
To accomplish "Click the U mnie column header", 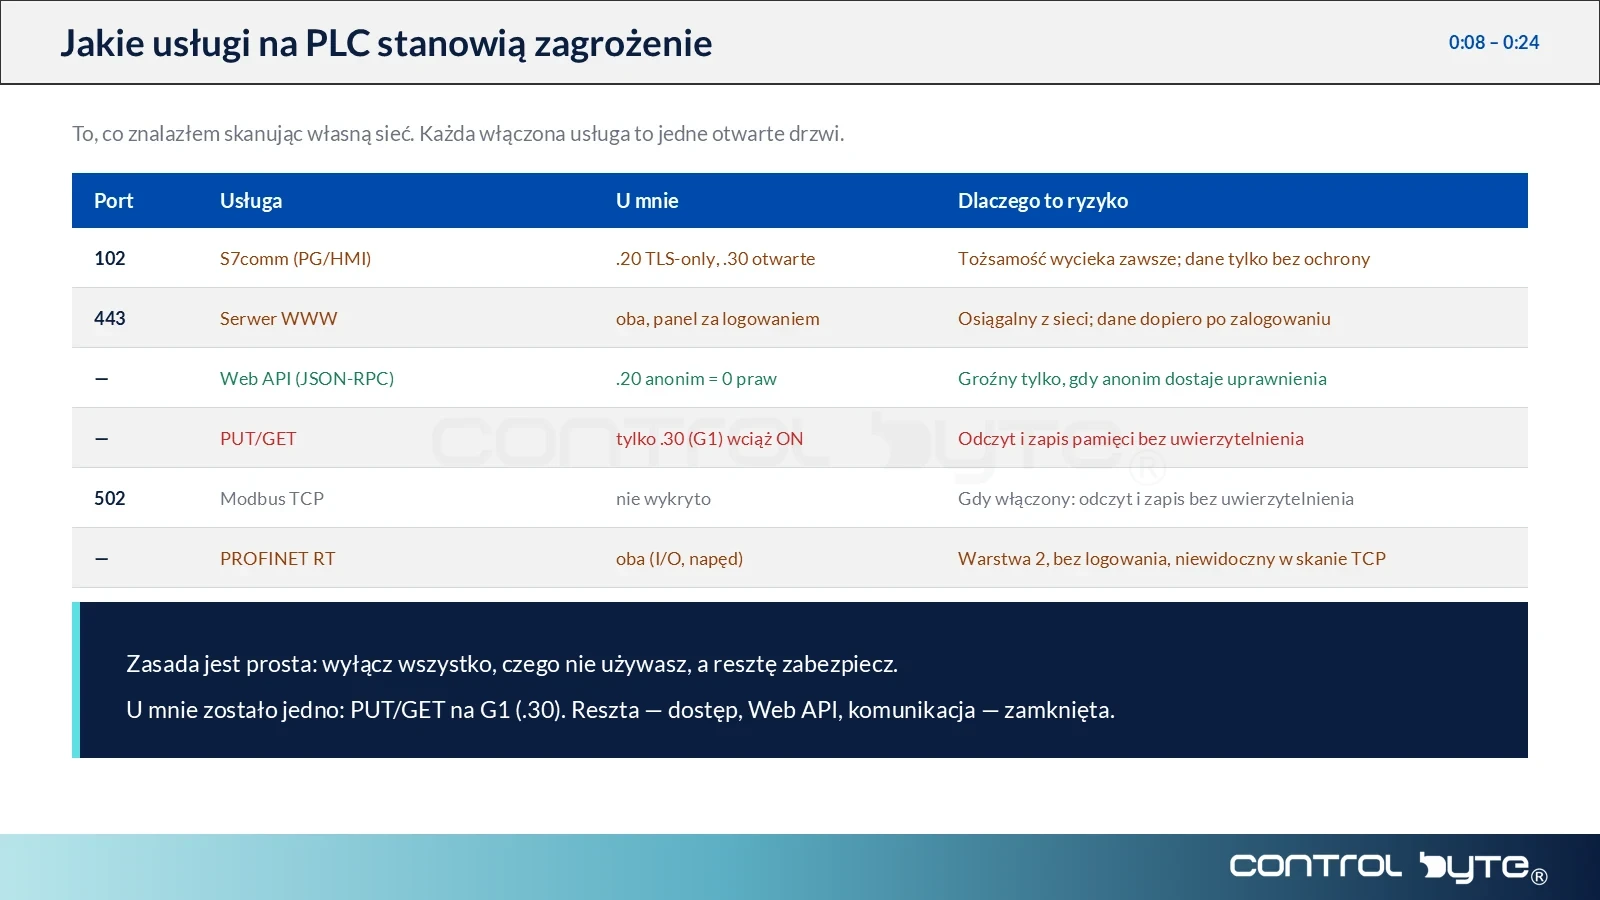I will [x=647, y=200].
